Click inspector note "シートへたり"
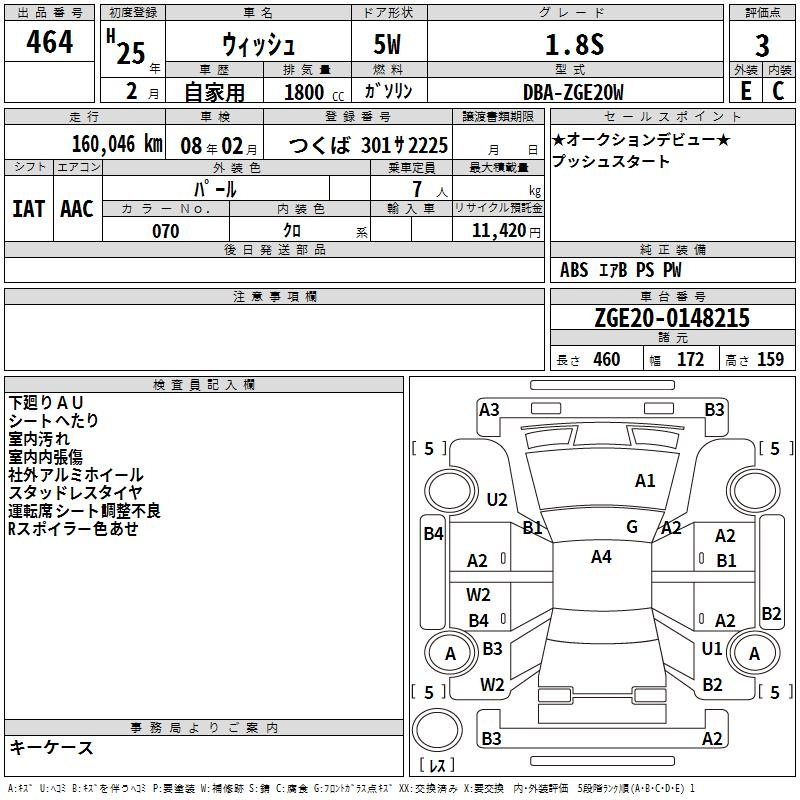Viewport: 800px width, 800px height. click(x=54, y=420)
